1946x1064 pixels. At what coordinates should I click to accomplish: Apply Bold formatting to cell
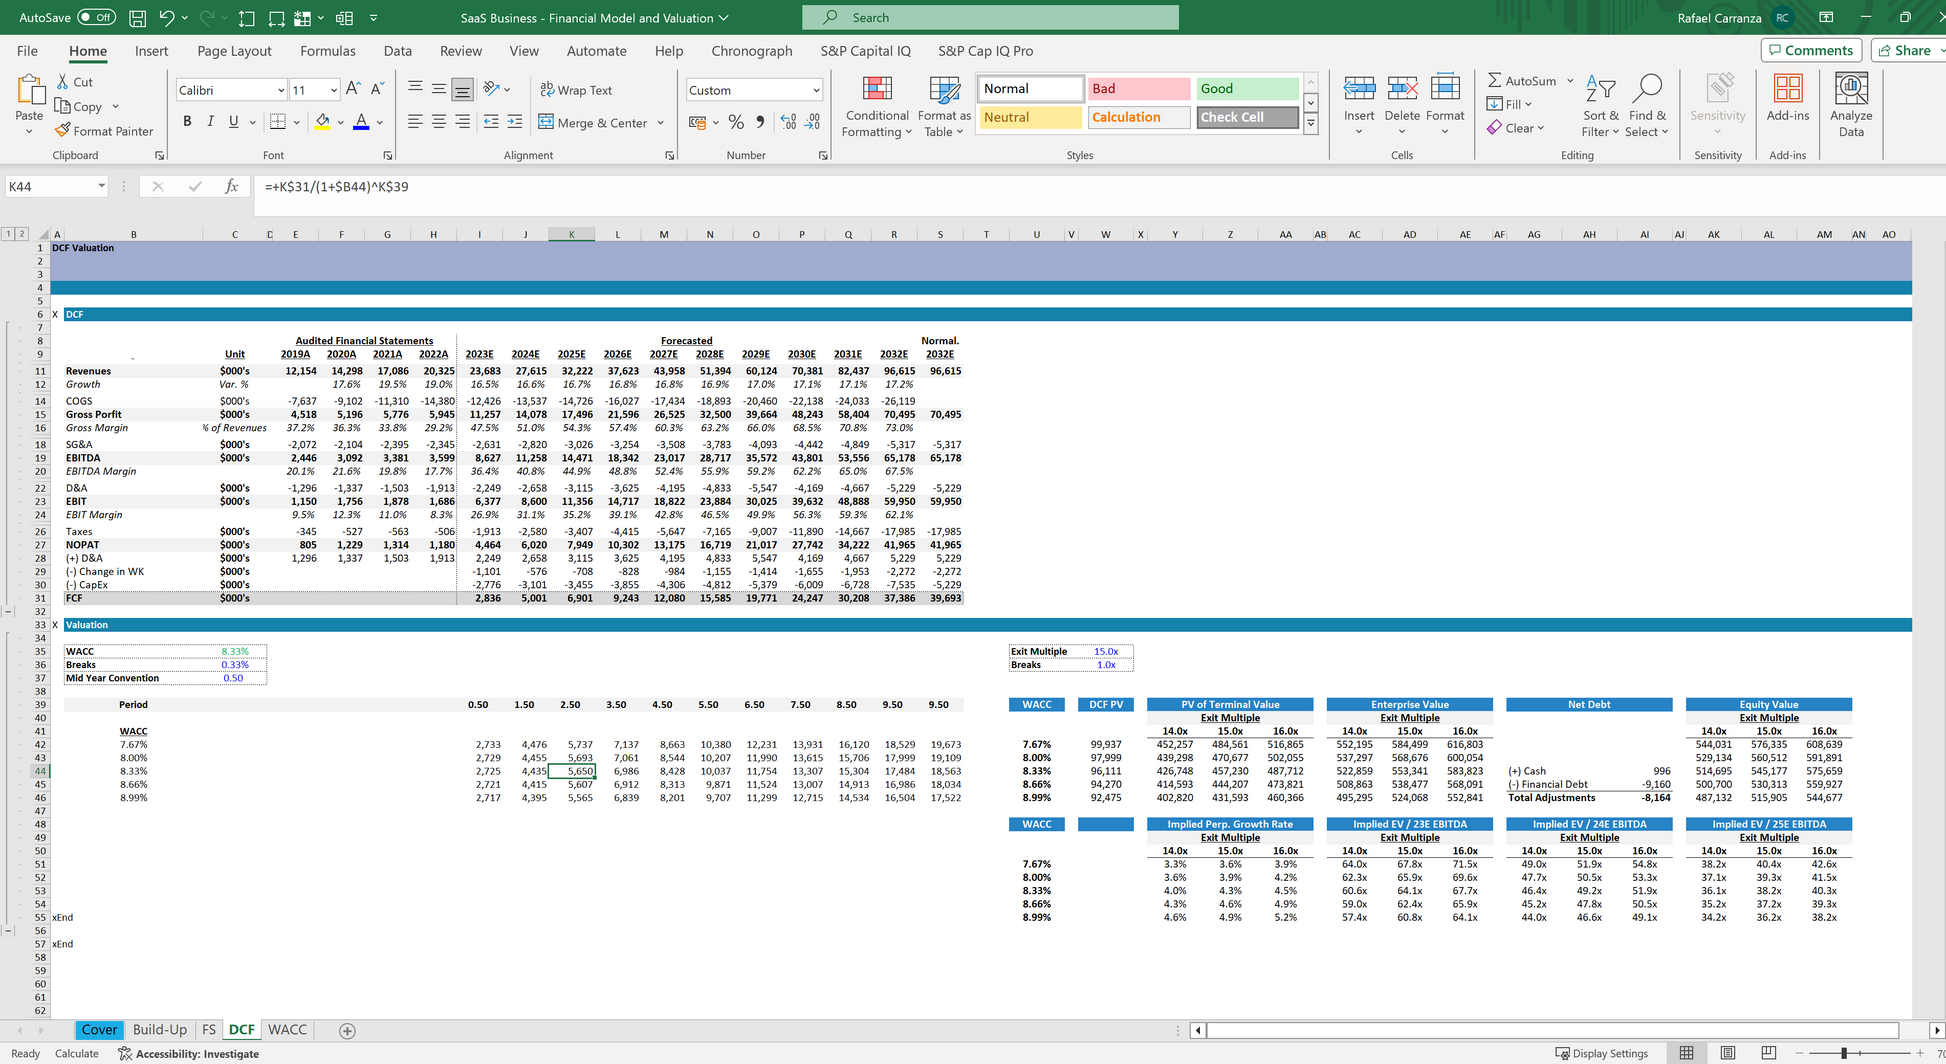pyautogui.click(x=187, y=122)
